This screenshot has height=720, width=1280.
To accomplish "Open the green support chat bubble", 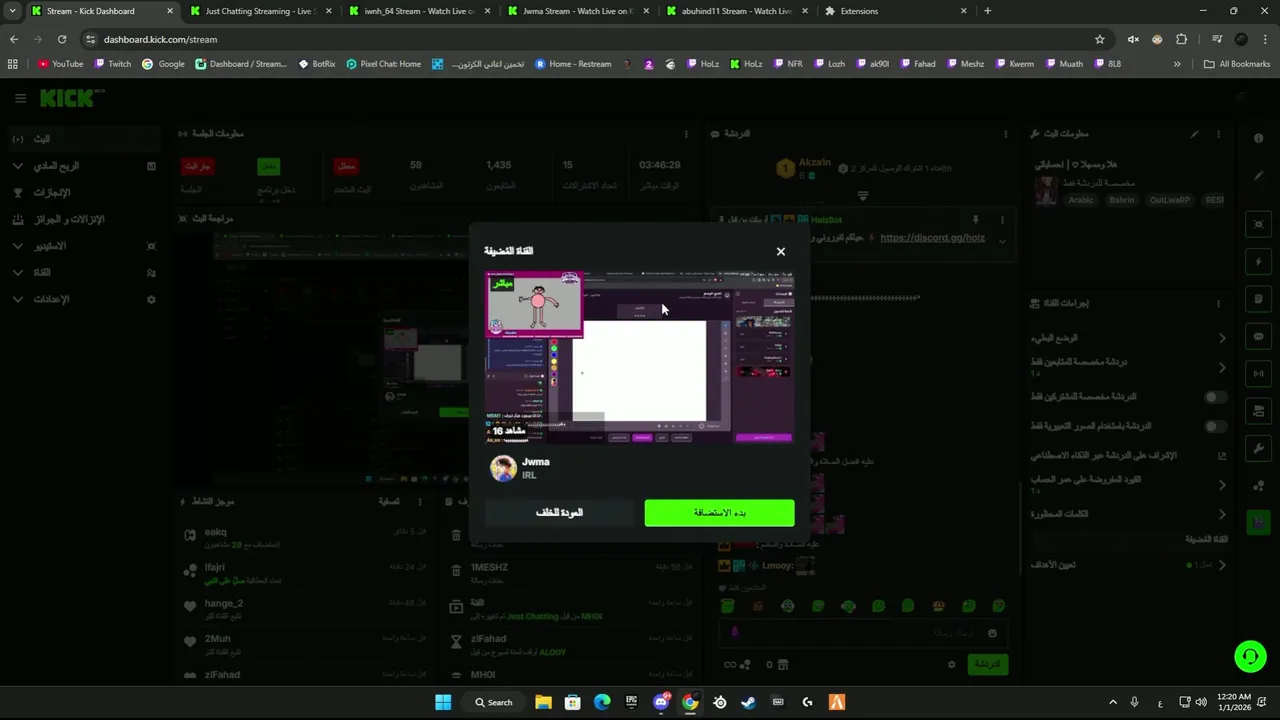I will 1250,656.
